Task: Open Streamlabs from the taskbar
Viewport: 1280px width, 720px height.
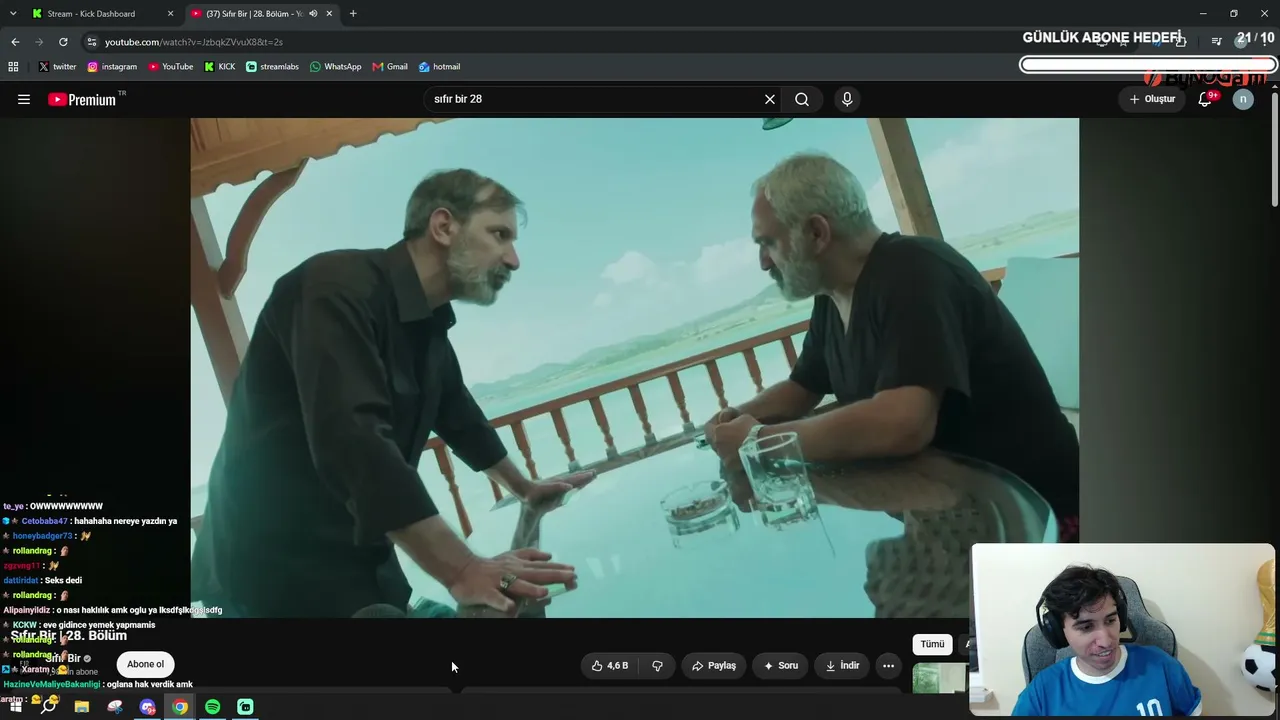Action: [x=246, y=707]
